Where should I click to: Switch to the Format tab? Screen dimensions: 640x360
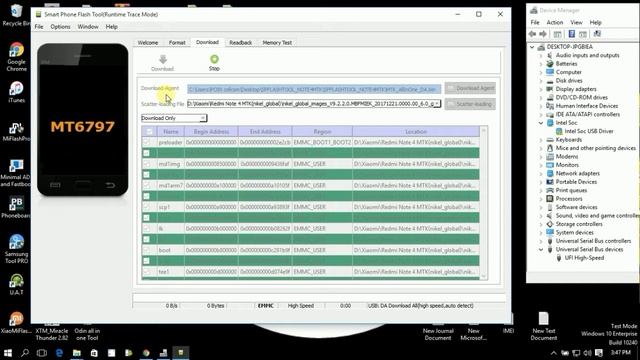tap(177, 42)
